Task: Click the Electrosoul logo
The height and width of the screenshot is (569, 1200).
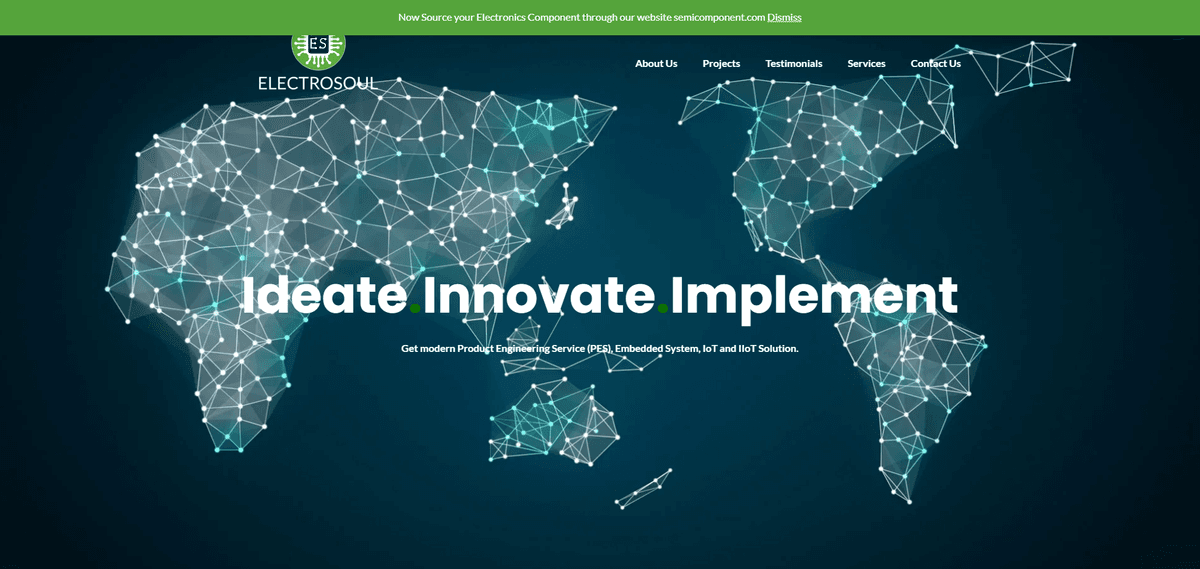Action: coord(318,62)
